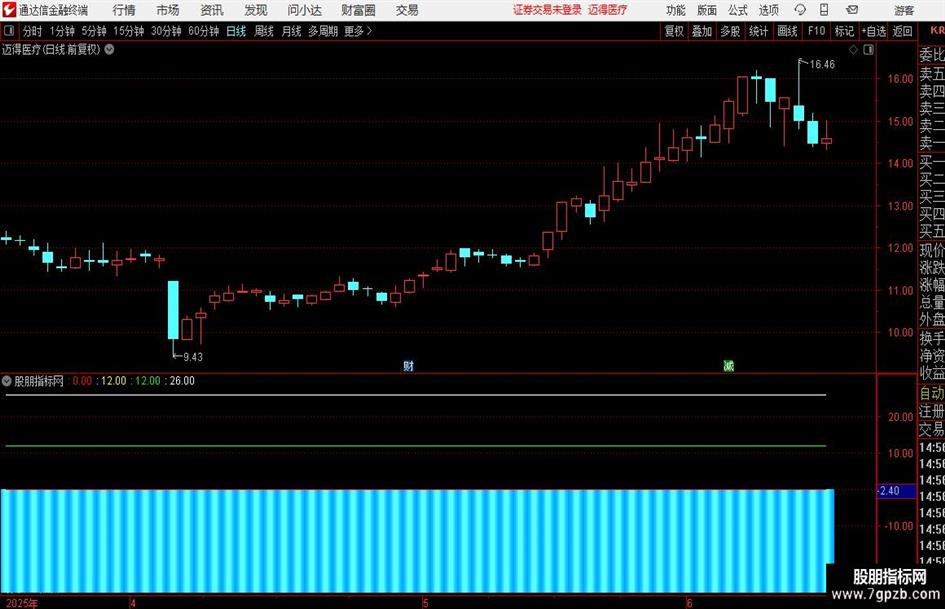Open F10 company info

point(816,31)
